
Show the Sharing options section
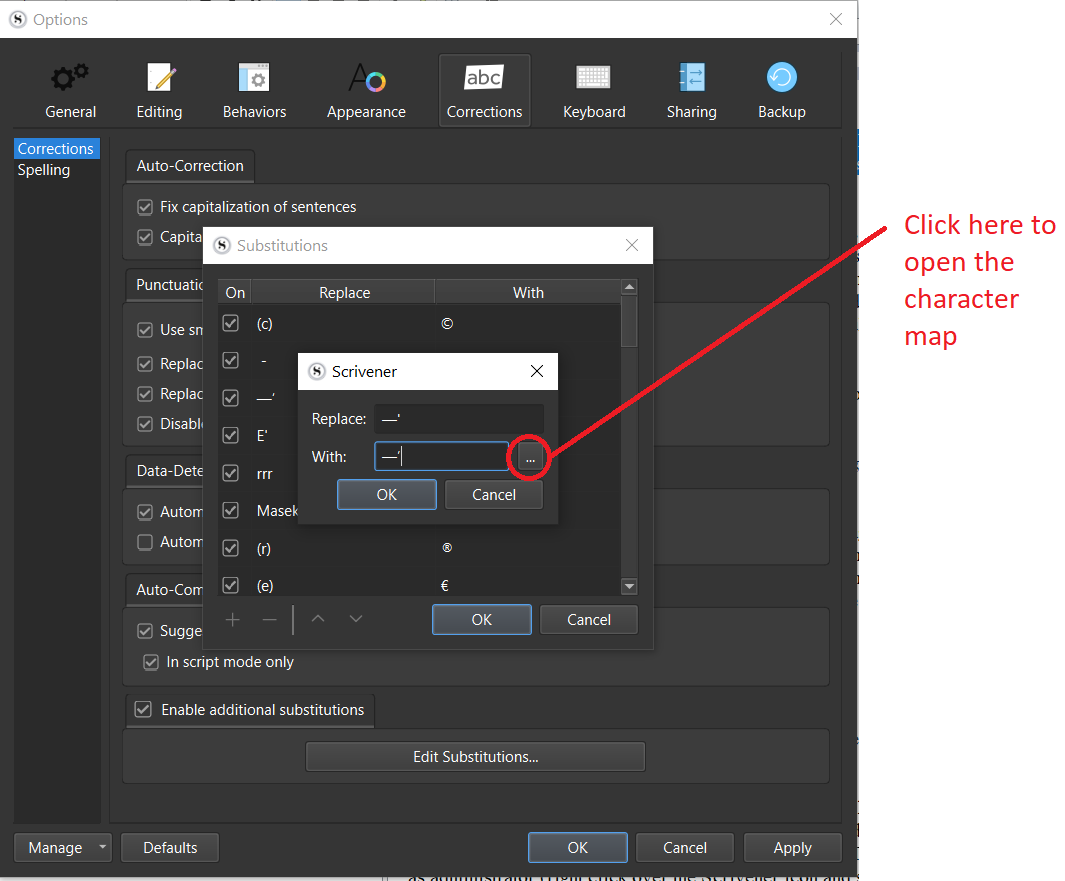pos(691,90)
